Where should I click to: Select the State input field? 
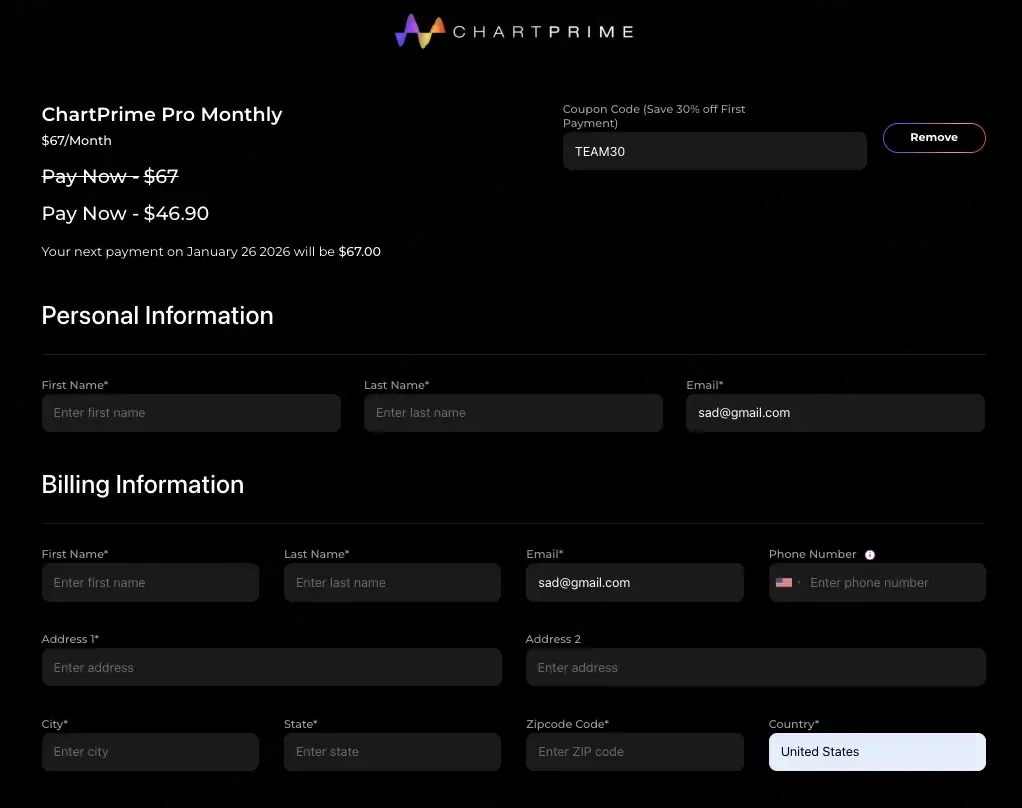[392, 752]
